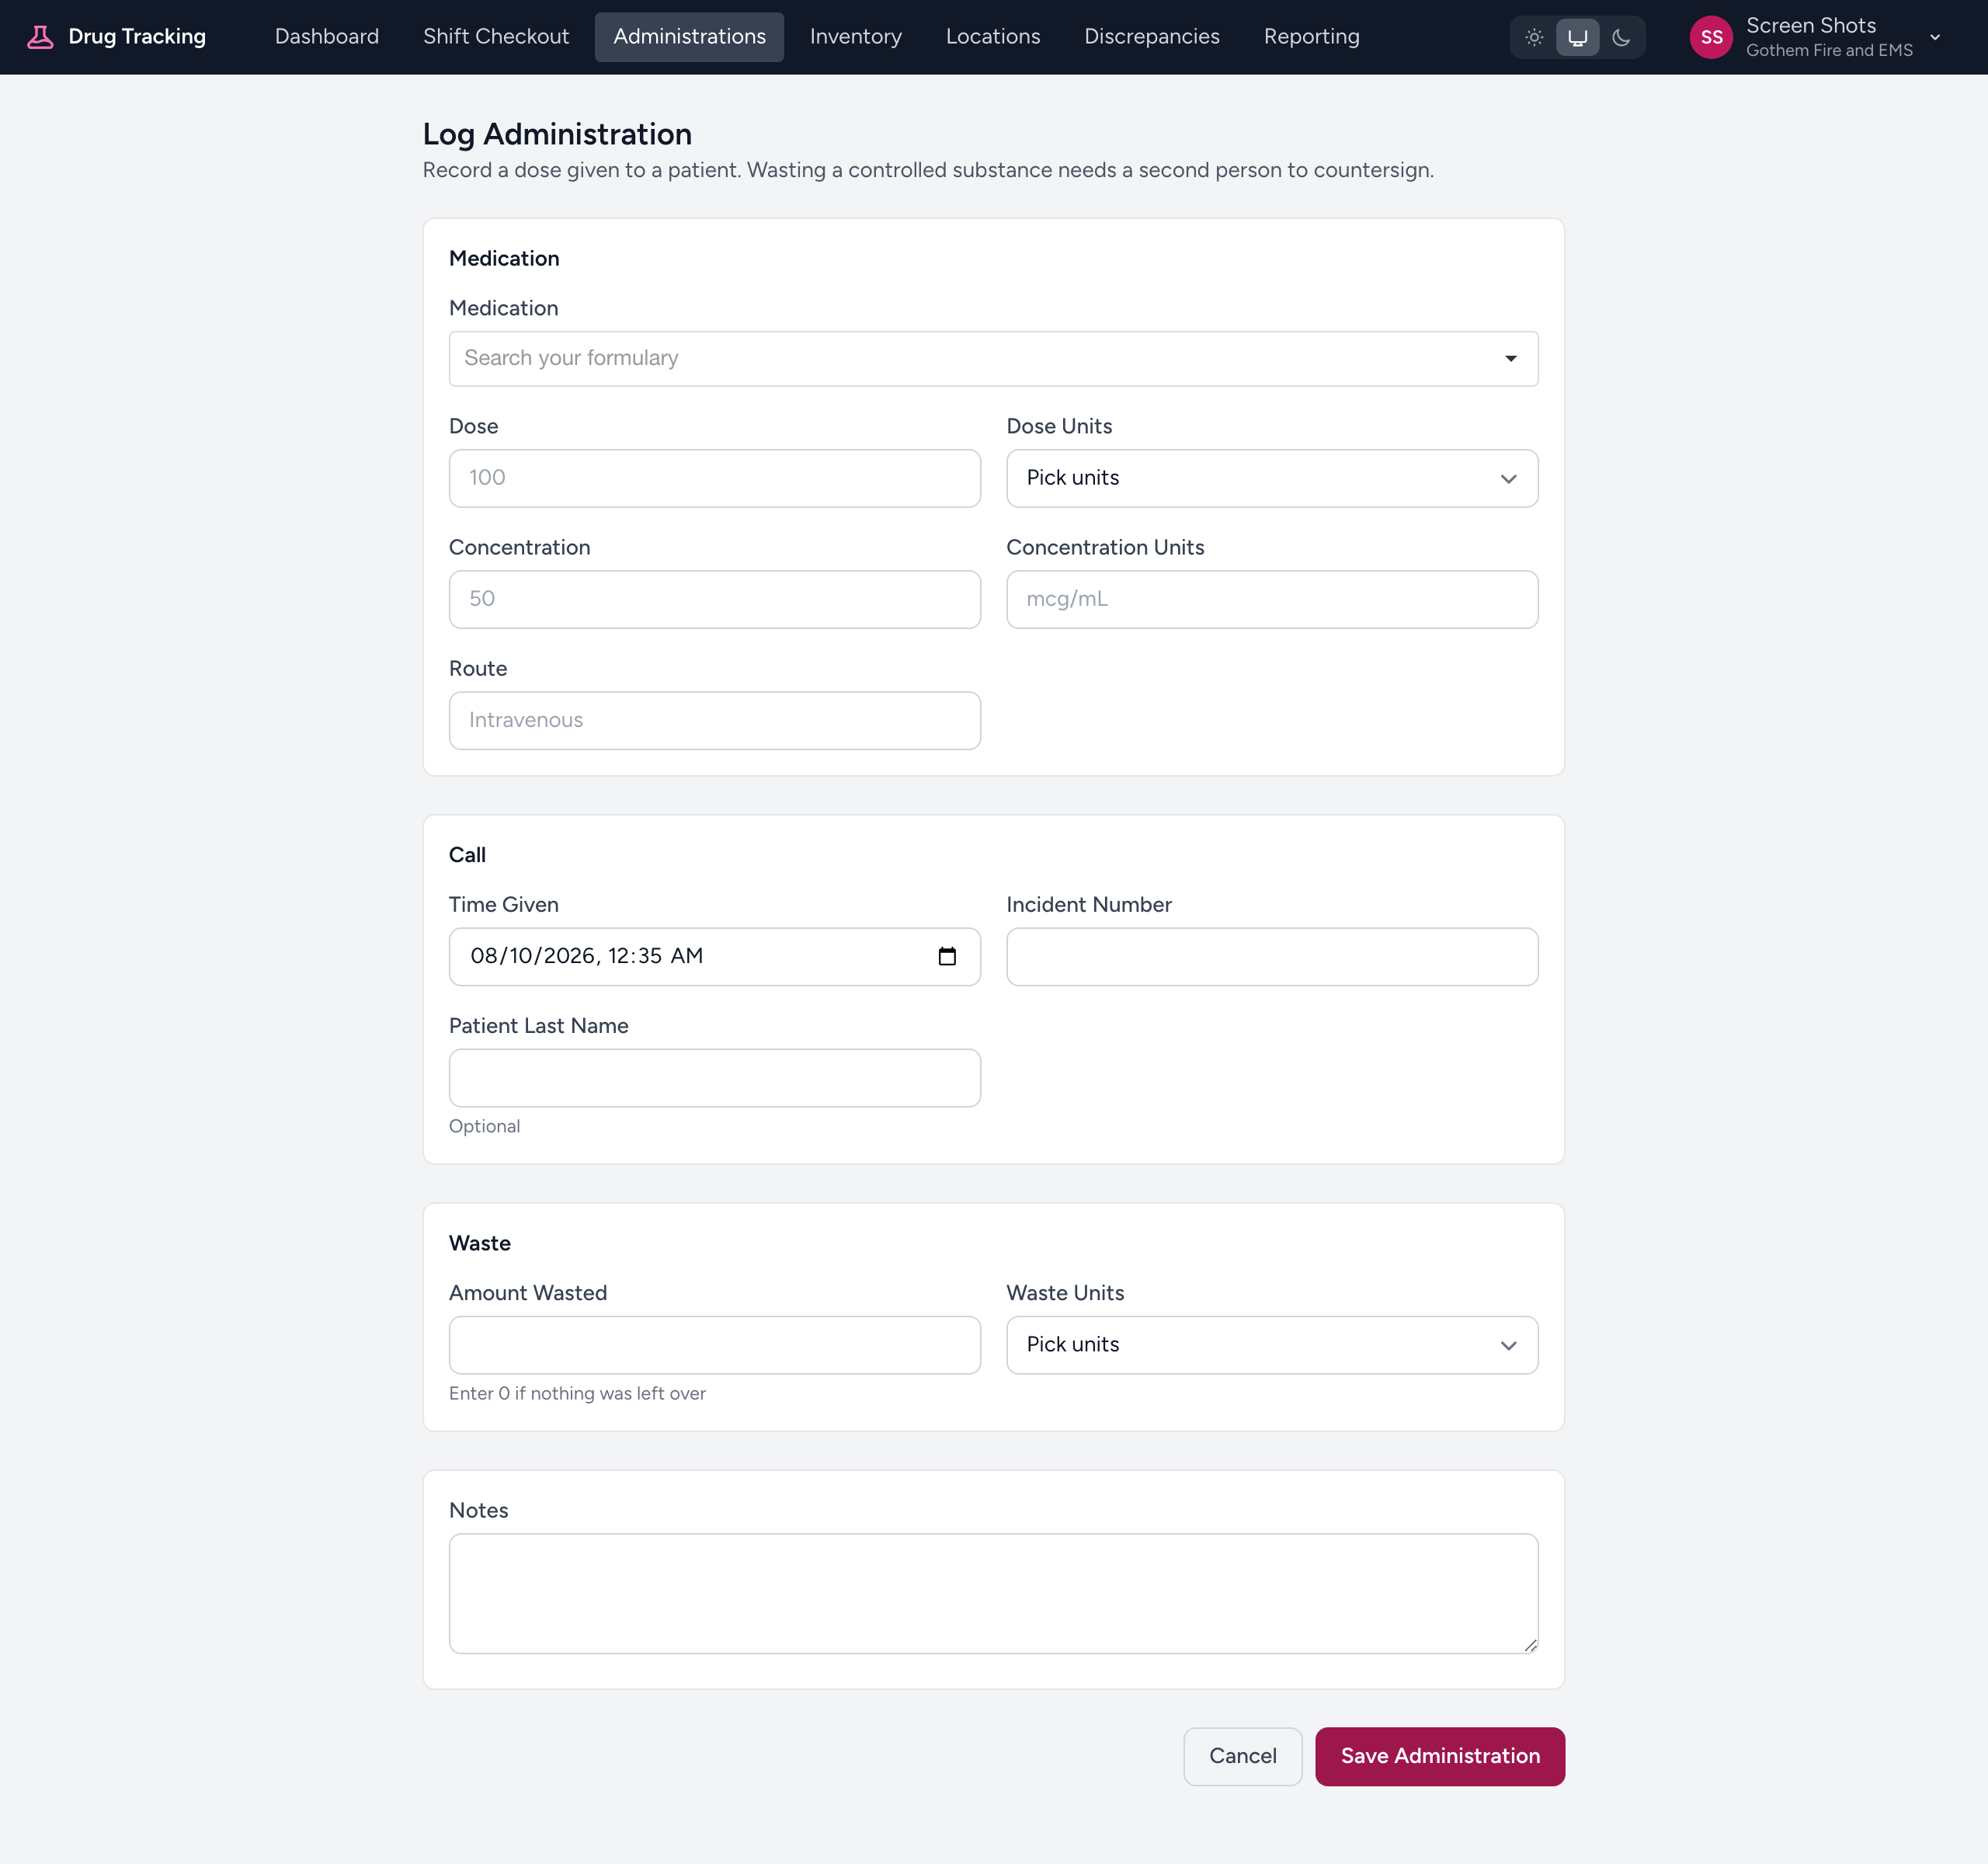Click the Log Administration heading
The image size is (1988, 1864).
557,134
